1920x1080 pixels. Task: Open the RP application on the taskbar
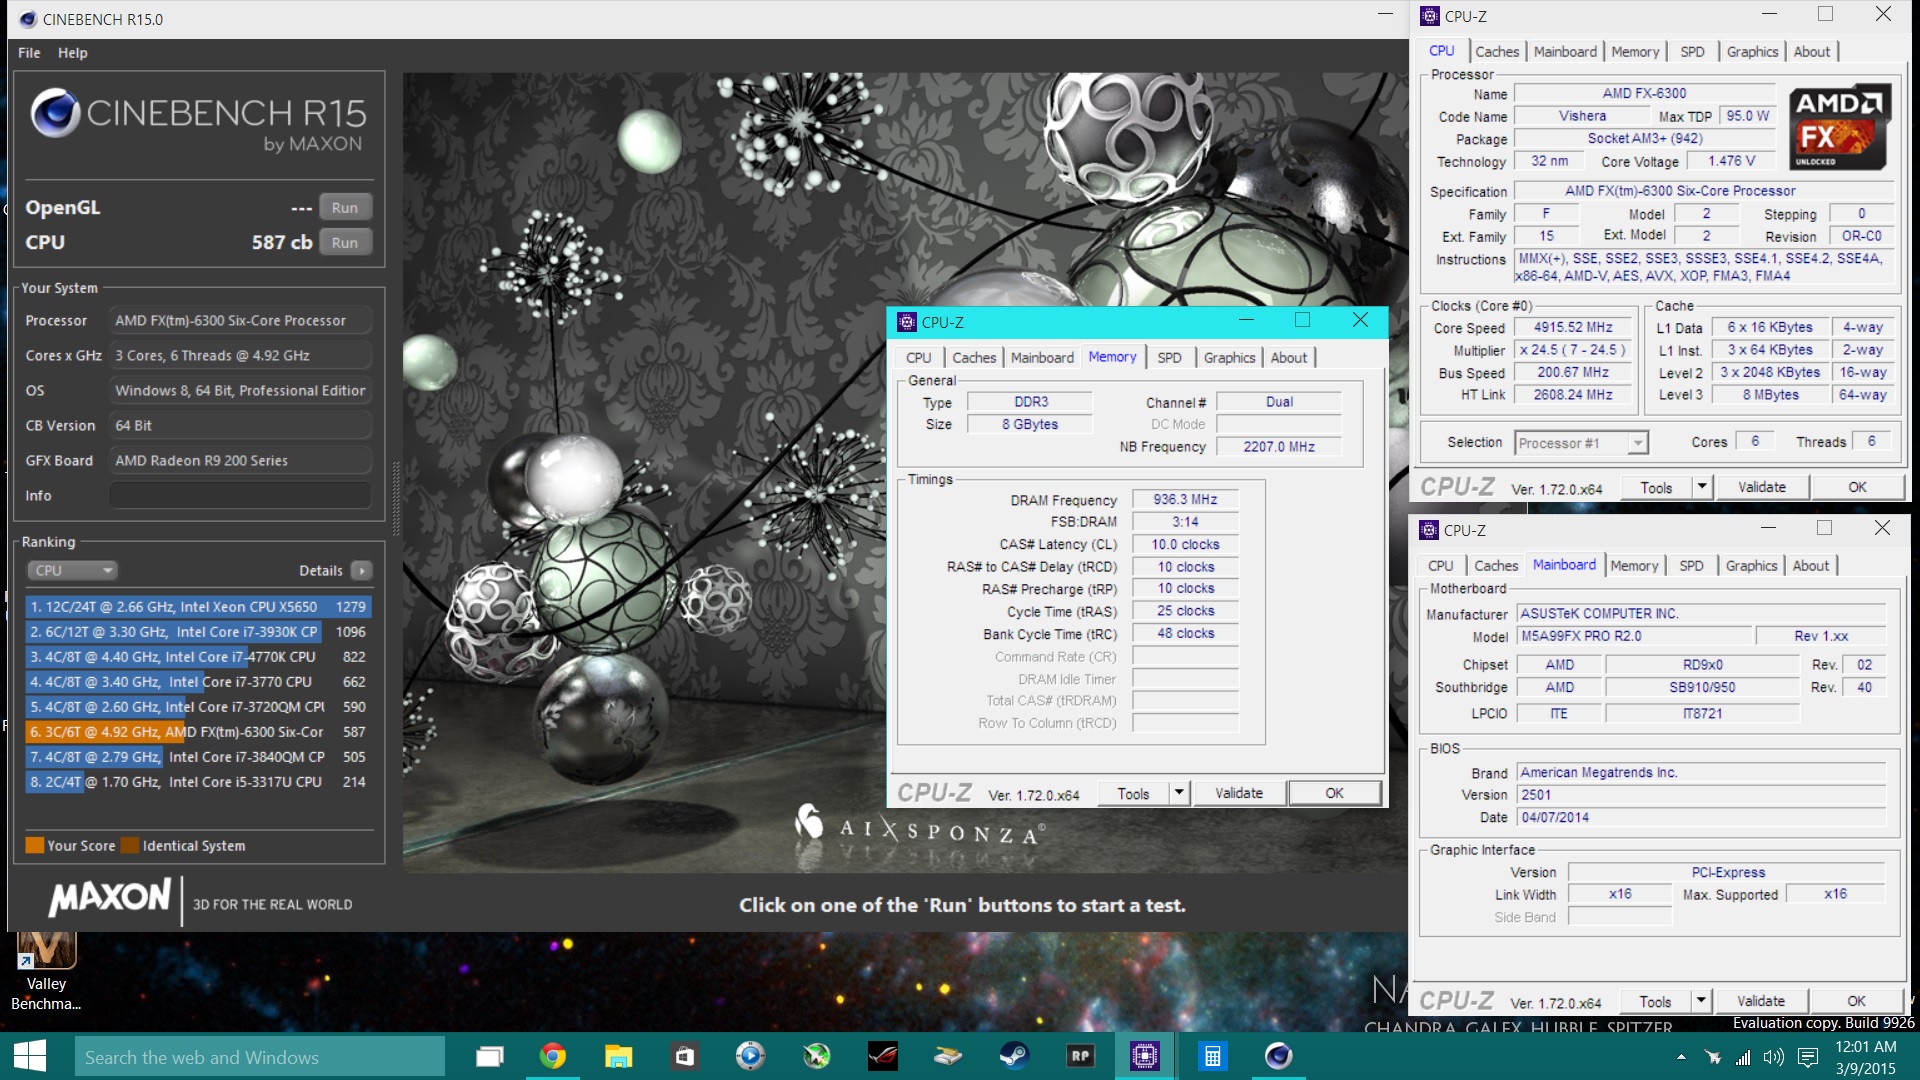[1080, 1056]
